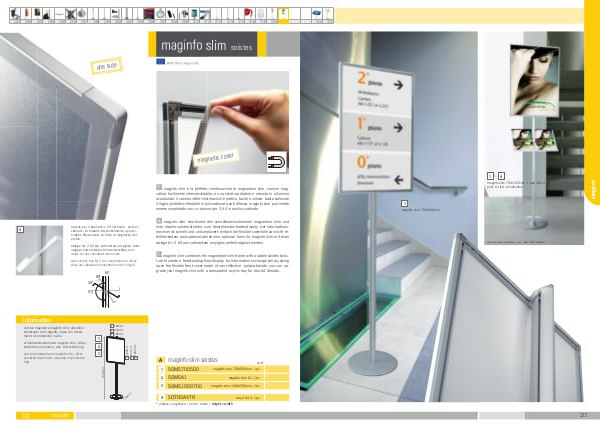
Task: Click the number 4 marker on the acrylic tray photo
Action: coord(20,229)
